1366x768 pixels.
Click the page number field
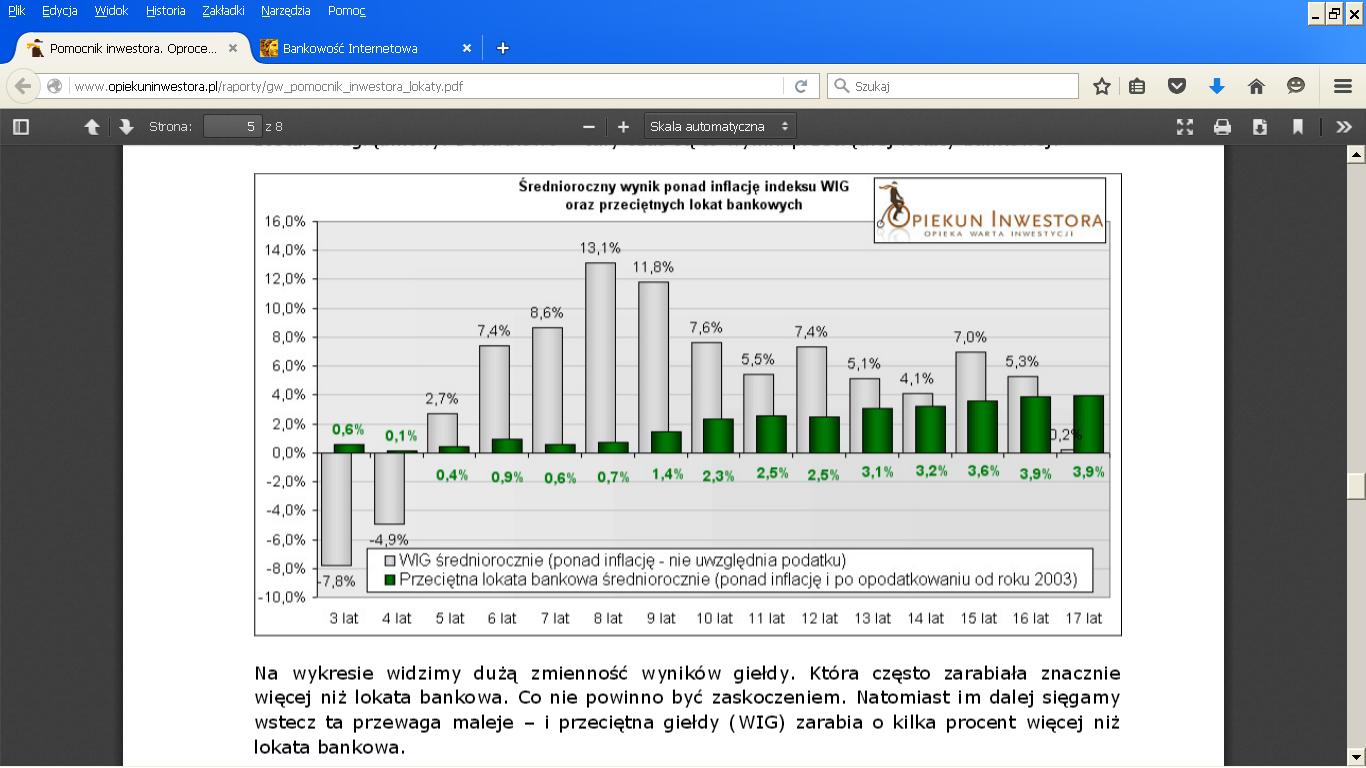pyautogui.click(x=232, y=127)
